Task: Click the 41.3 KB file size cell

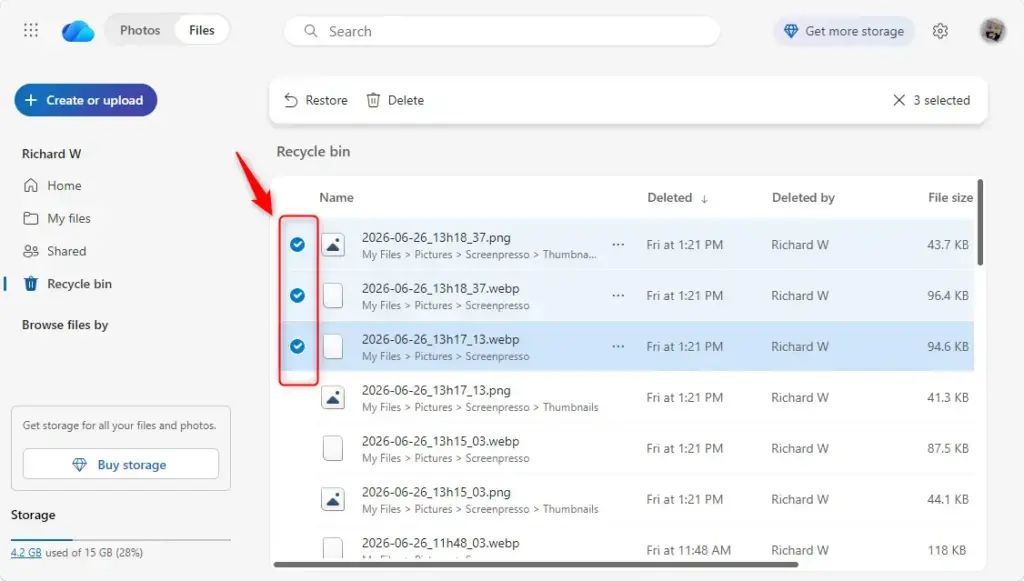Action: 948,398
